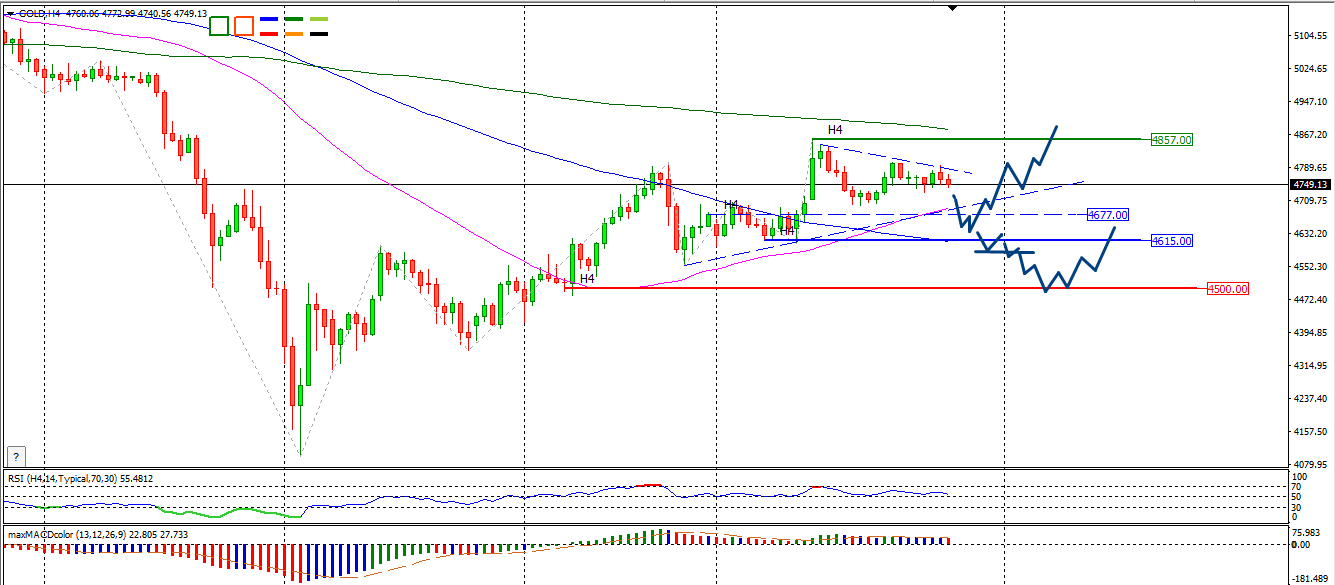Image resolution: width=1335 pixels, height=585 pixels.
Task: Pick the red line color swatch
Action: (268, 33)
